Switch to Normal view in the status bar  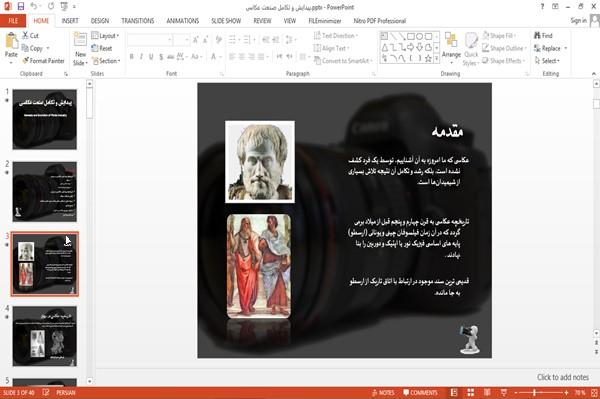pos(454,392)
